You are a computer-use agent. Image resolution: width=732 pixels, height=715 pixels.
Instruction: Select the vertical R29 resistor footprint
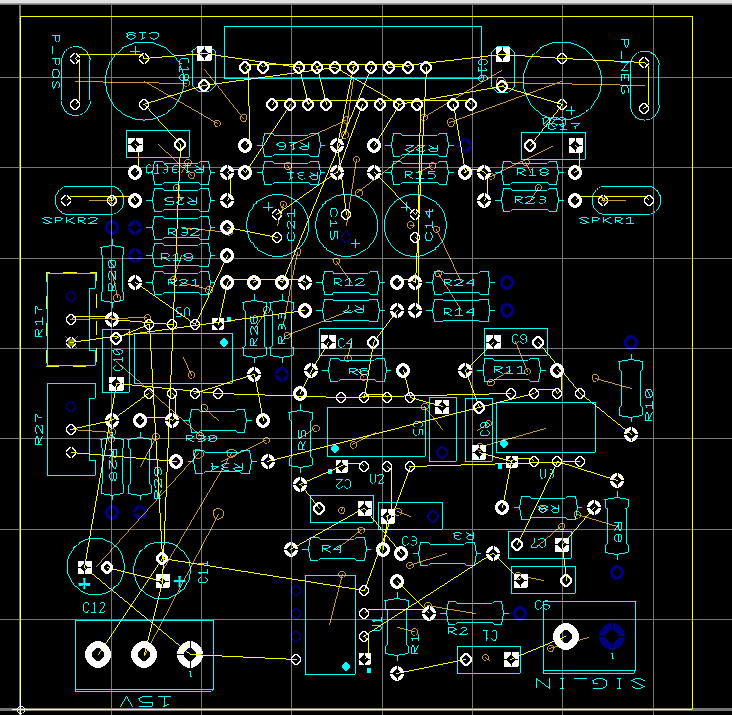(140, 466)
